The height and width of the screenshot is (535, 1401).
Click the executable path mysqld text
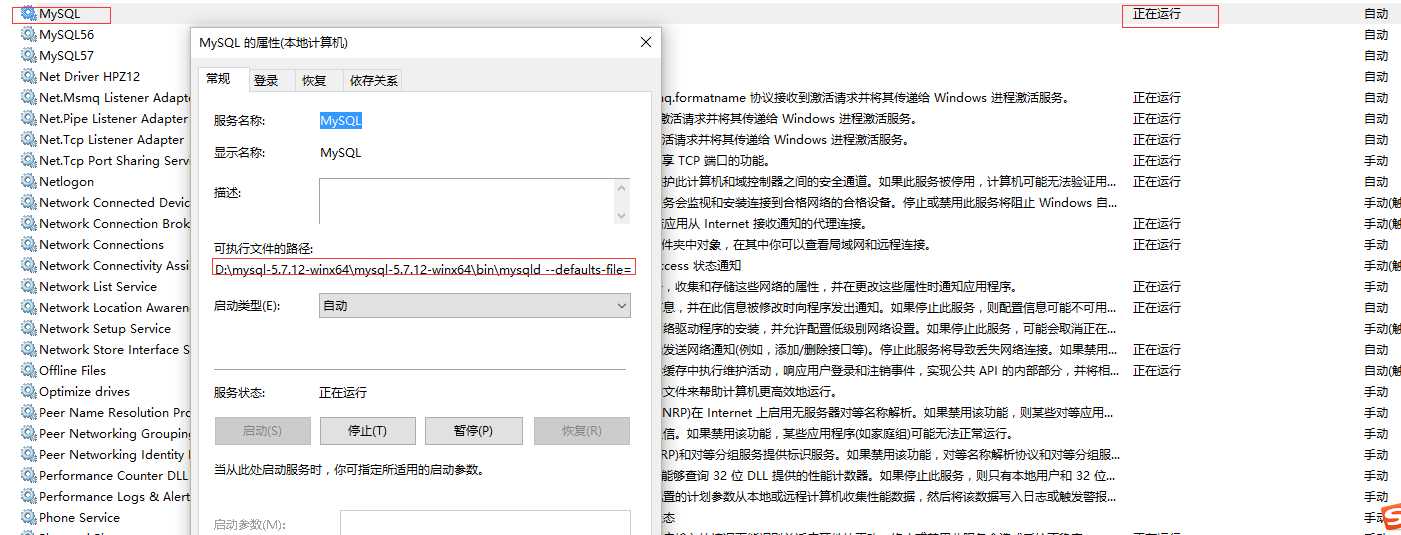[425, 269]
